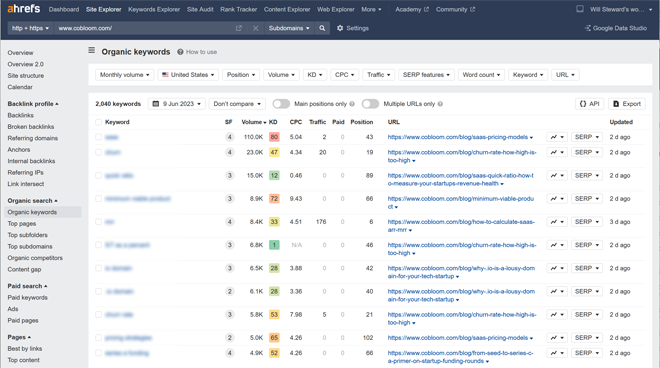Click the API button
660x368 pixels.
[589, 104]
